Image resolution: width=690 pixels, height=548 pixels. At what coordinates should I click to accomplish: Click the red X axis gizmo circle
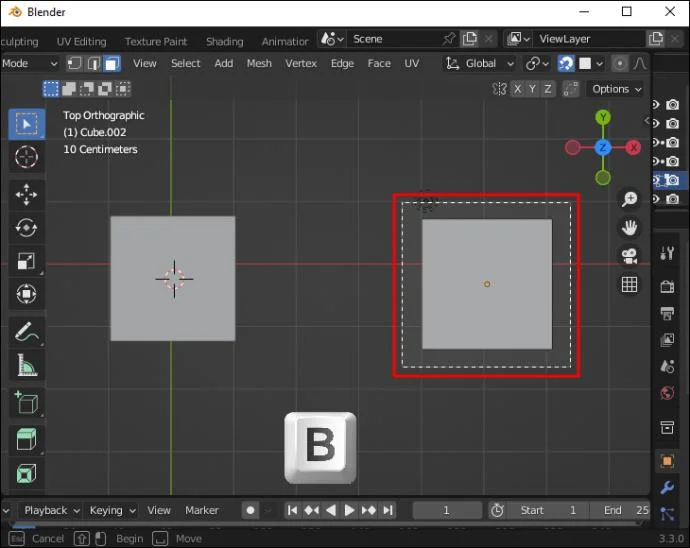pyautogui.click(x=633, y=148)
